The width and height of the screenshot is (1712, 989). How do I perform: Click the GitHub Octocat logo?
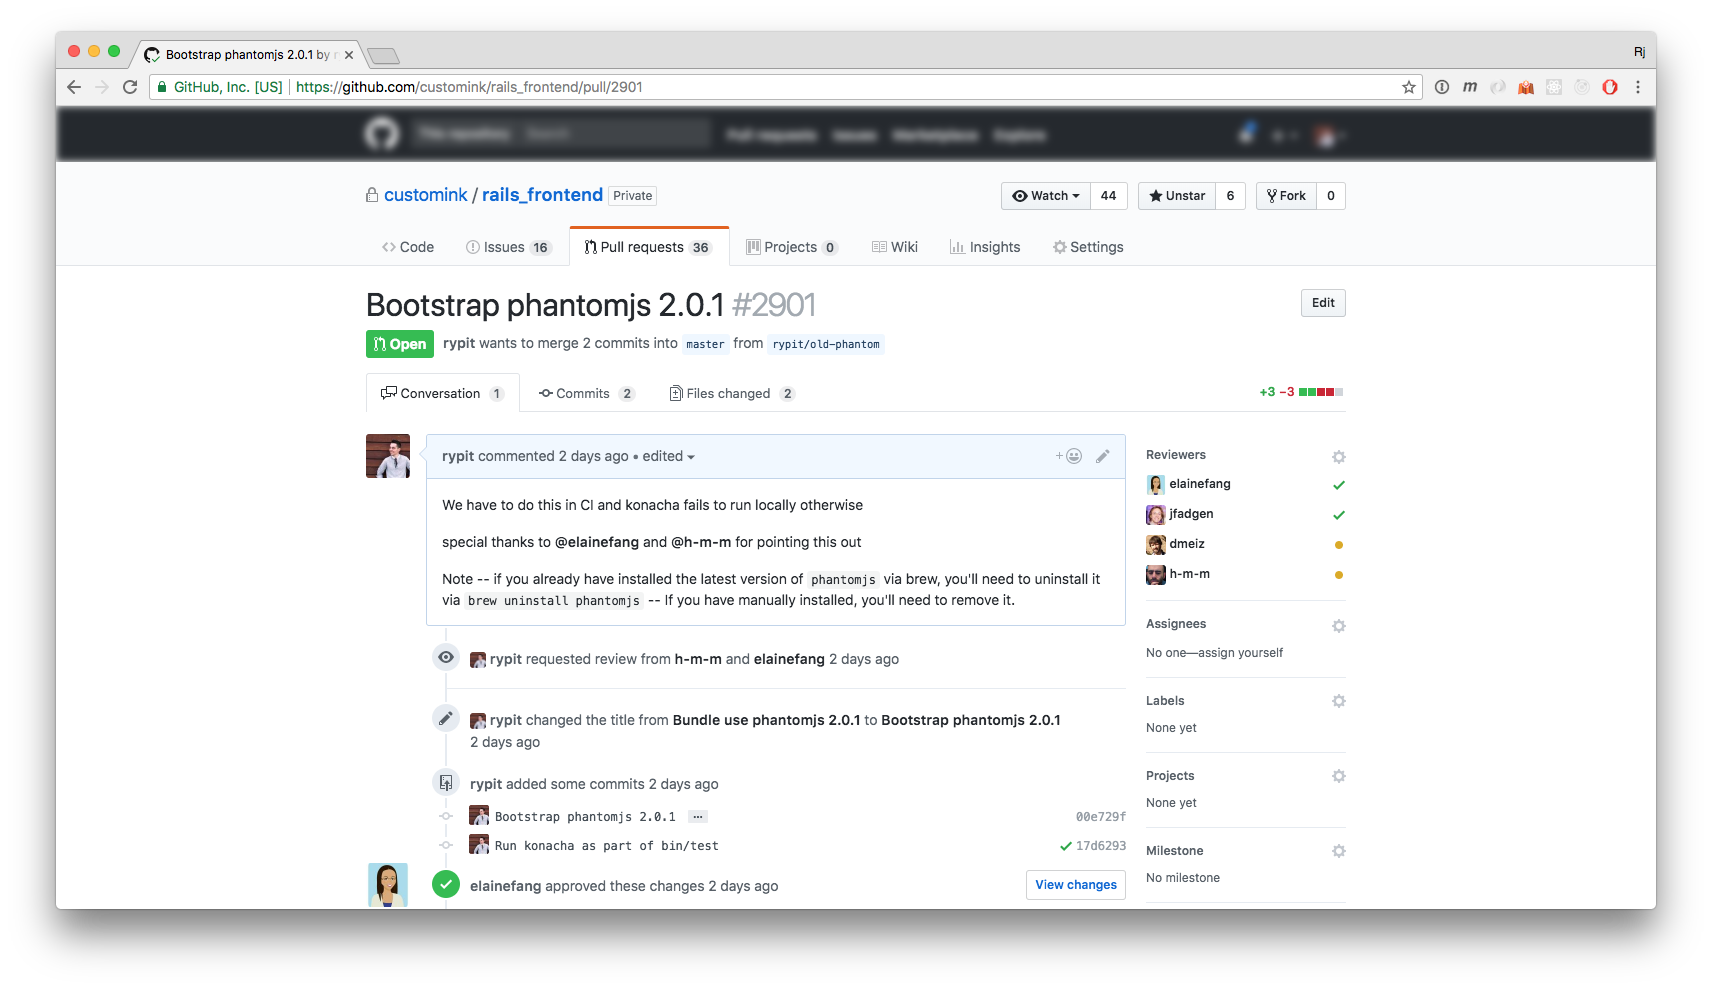(382, 134)
